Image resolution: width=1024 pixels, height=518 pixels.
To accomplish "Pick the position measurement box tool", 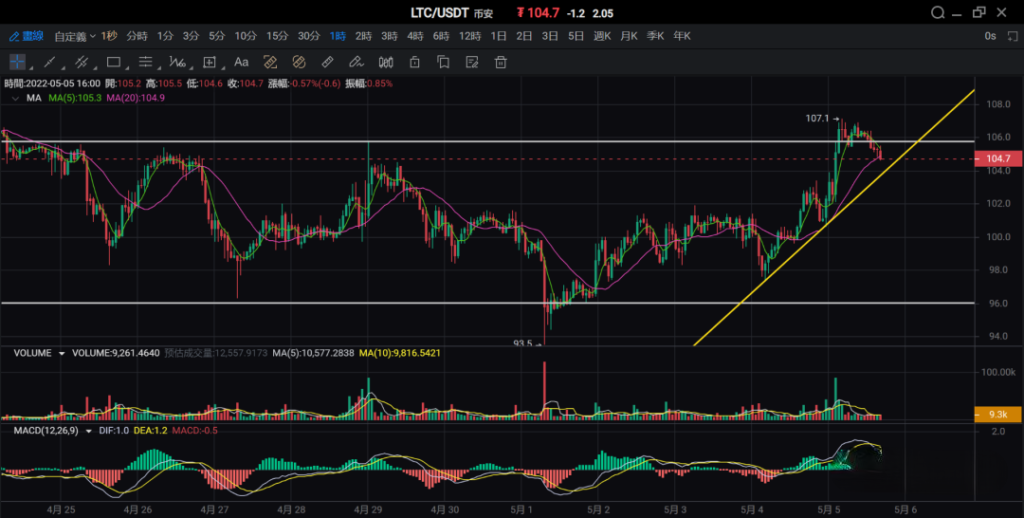I will point(209,62).
